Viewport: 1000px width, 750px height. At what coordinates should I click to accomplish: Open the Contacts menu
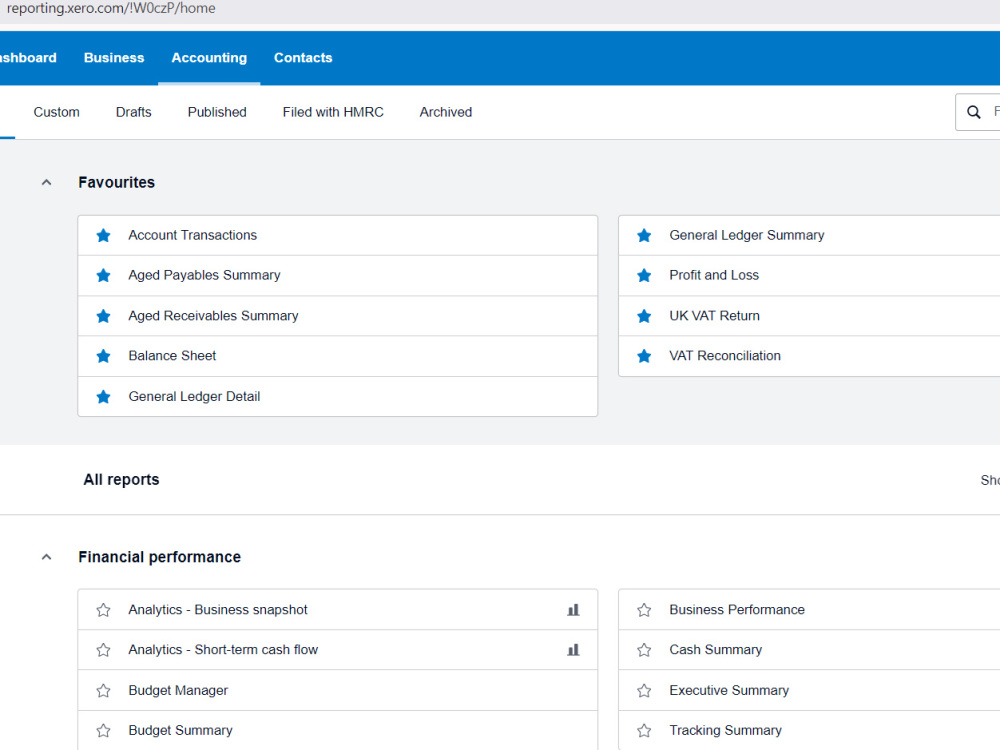point(303,58)
